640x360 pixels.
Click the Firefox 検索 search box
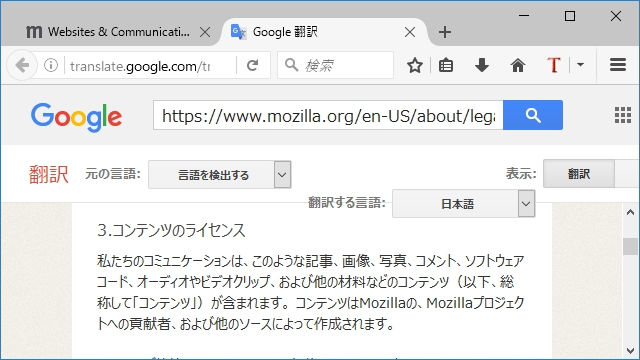coord(335,65)
